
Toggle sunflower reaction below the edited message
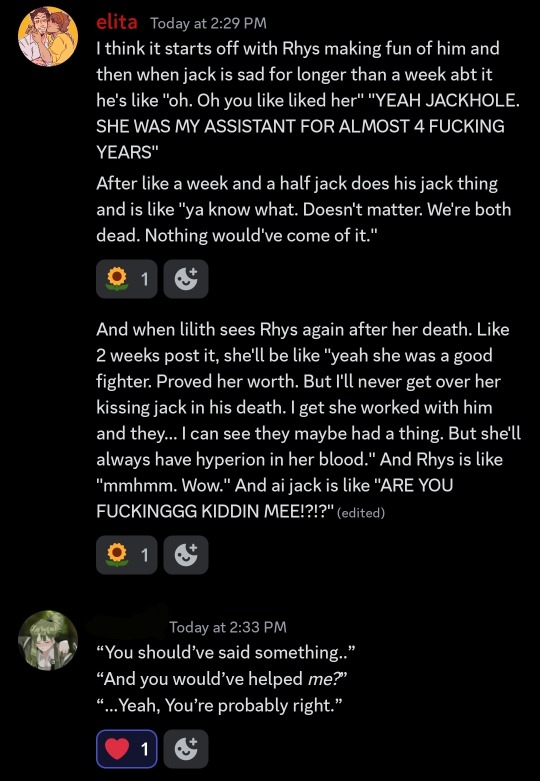point(127,554)
